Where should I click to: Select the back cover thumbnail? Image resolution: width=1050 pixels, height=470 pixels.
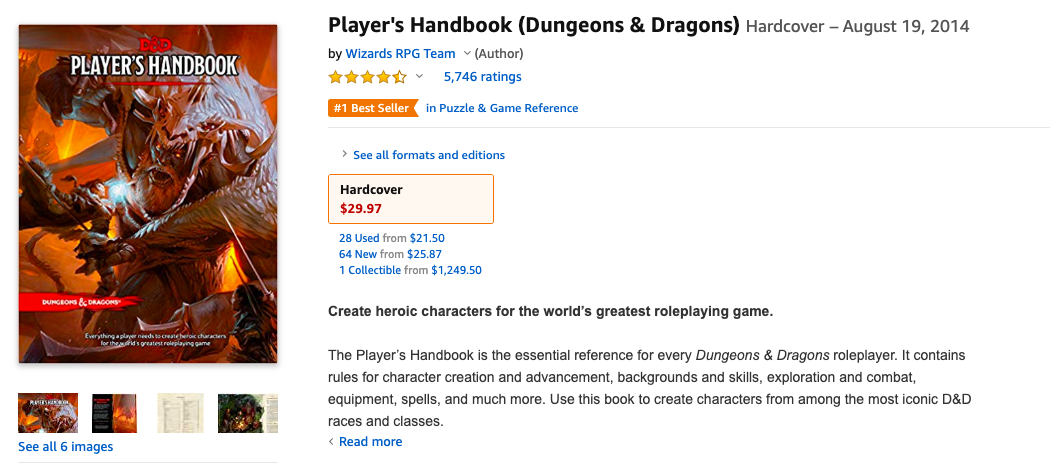pos(114,413)
